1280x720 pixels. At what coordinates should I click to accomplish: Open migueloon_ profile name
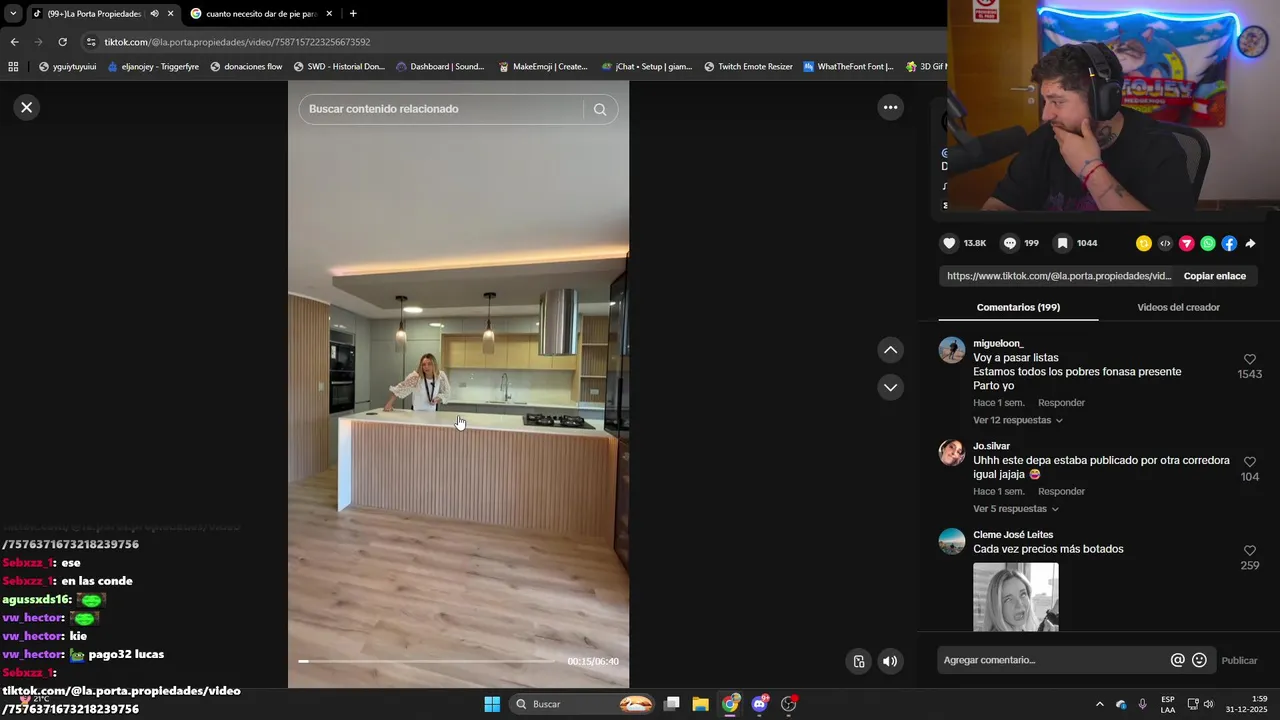pos(998,343)
